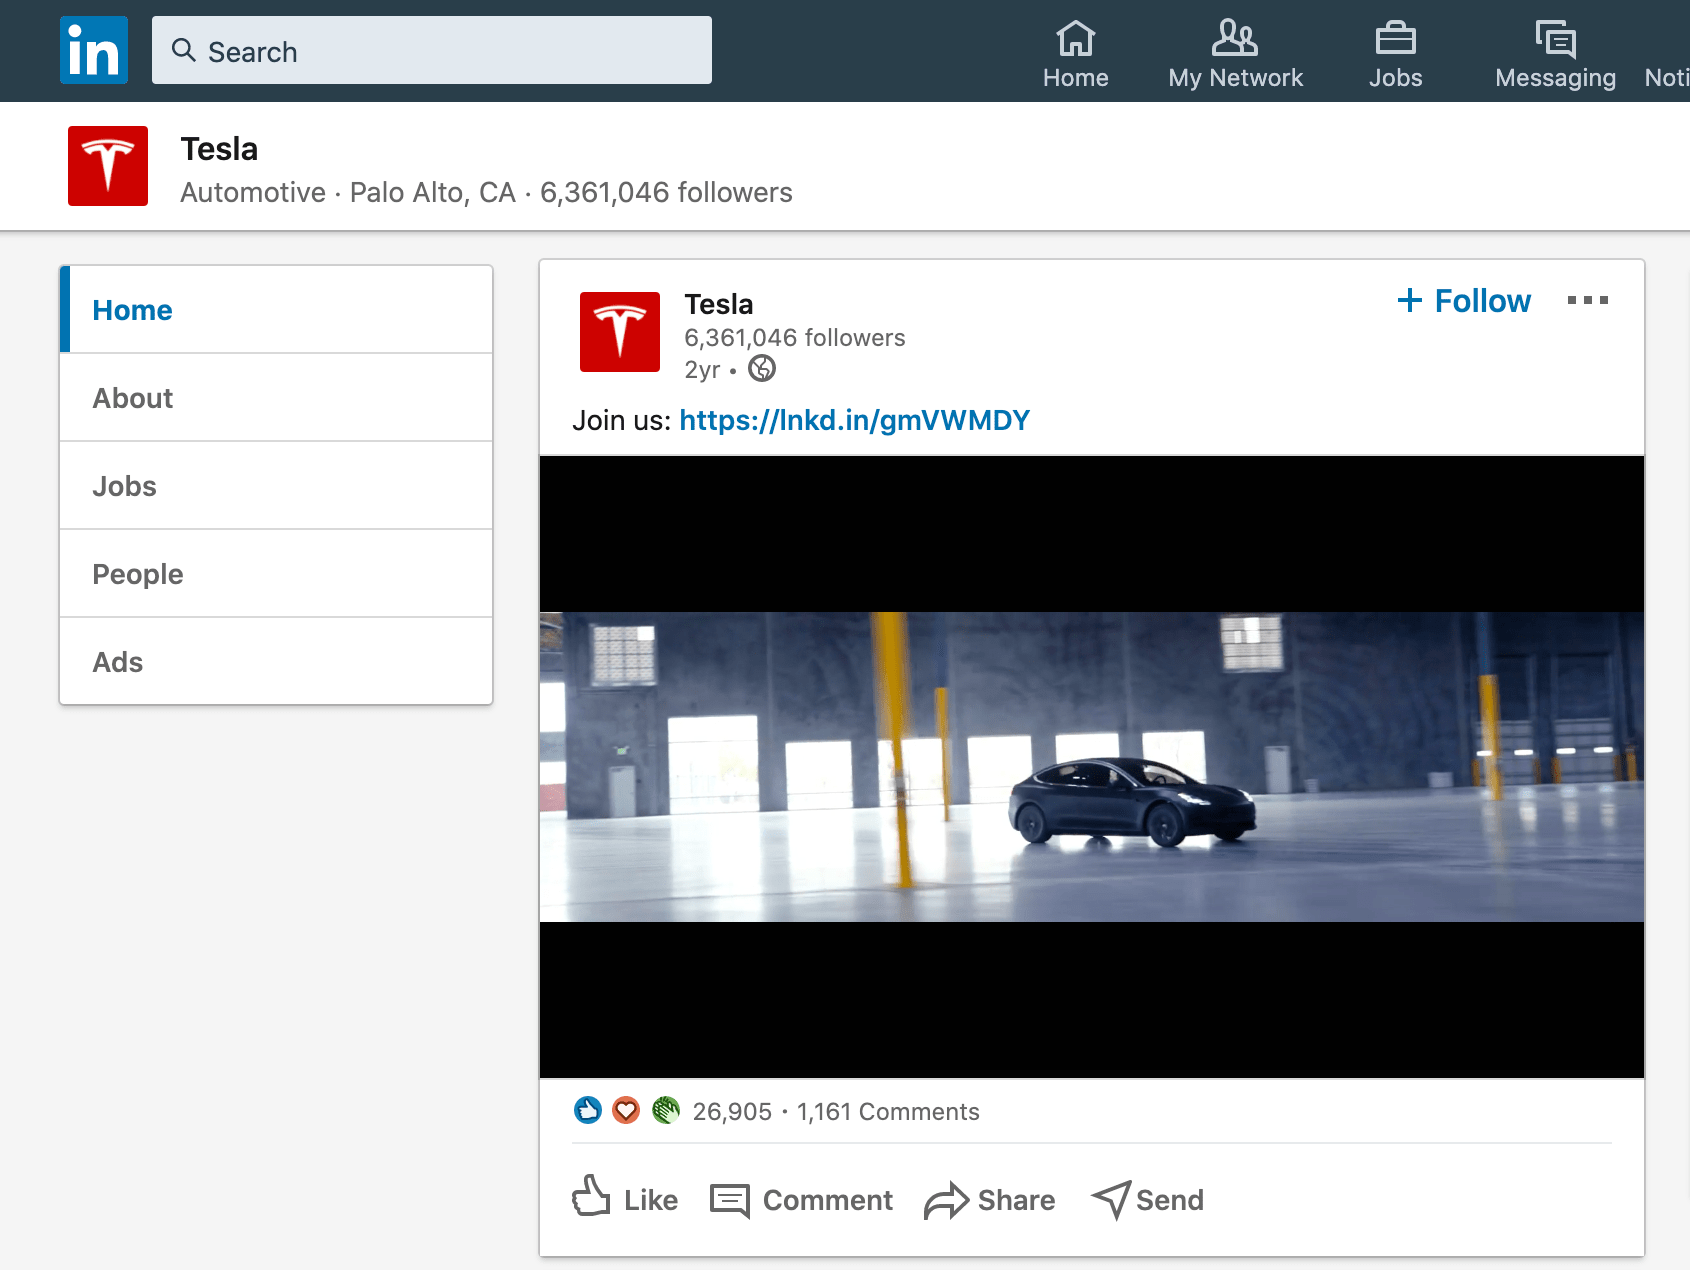1690x1270 pixels.
Task: Send the Tesla post
Action: click(x=1148, y=1200)
